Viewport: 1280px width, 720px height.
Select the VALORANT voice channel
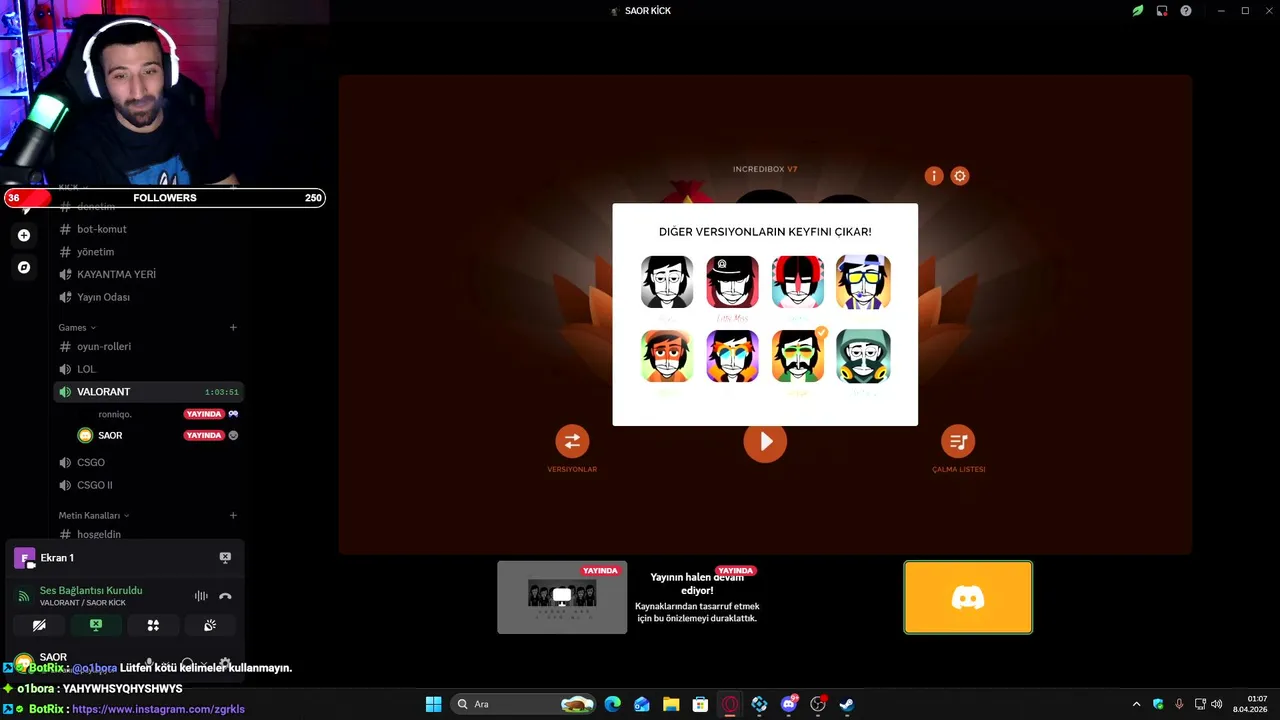(x=148, y=392)
